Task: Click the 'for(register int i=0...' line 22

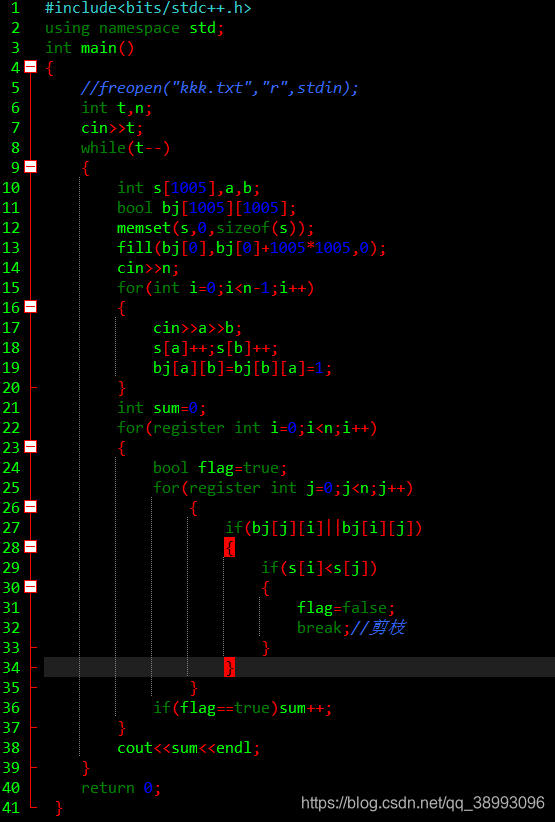Action: tap(247, 428)
